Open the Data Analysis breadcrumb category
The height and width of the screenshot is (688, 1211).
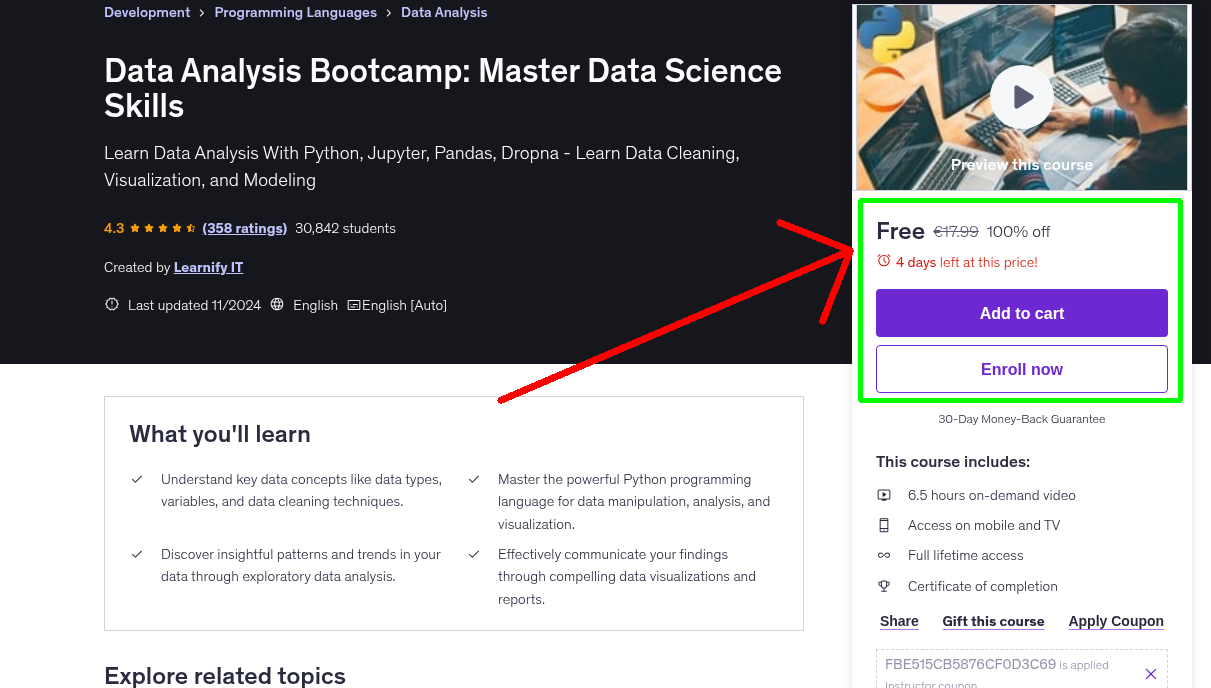tap(443, 12)
